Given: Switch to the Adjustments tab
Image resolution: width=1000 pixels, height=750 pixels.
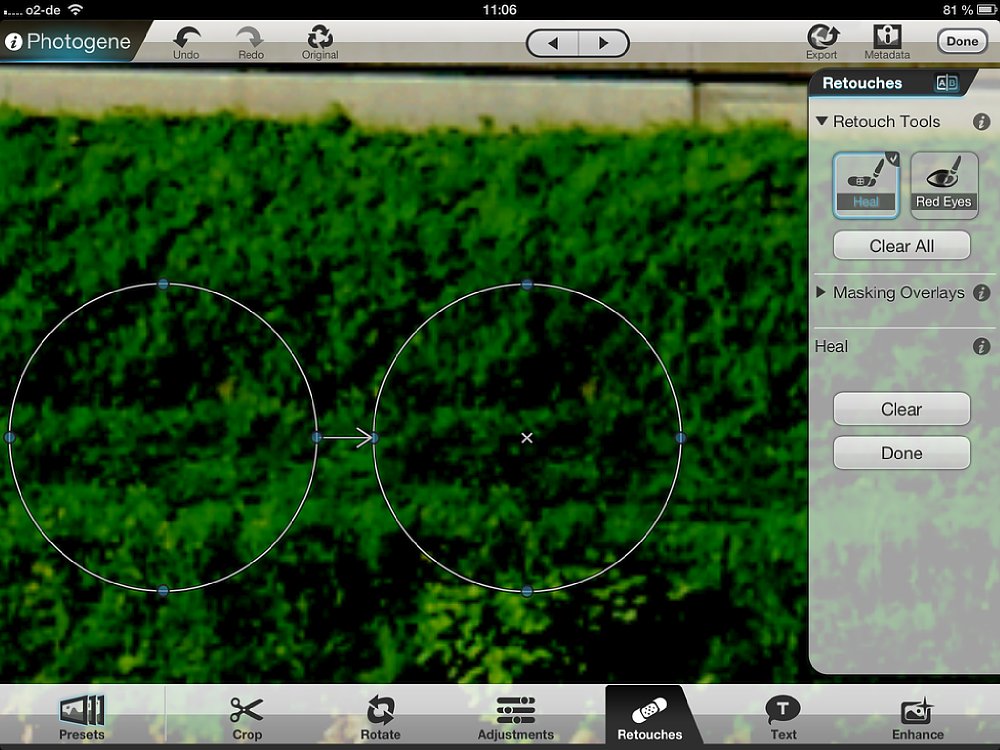Looking at the screenshot, I should point(516,718).
